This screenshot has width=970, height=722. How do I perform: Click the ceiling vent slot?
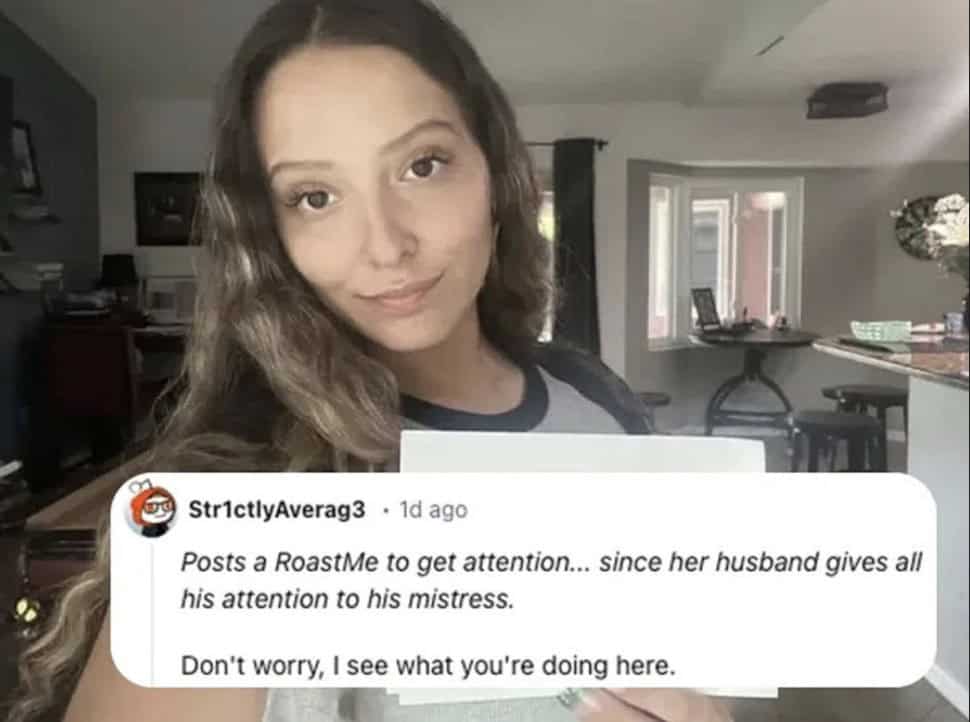[x=768, y=46]
